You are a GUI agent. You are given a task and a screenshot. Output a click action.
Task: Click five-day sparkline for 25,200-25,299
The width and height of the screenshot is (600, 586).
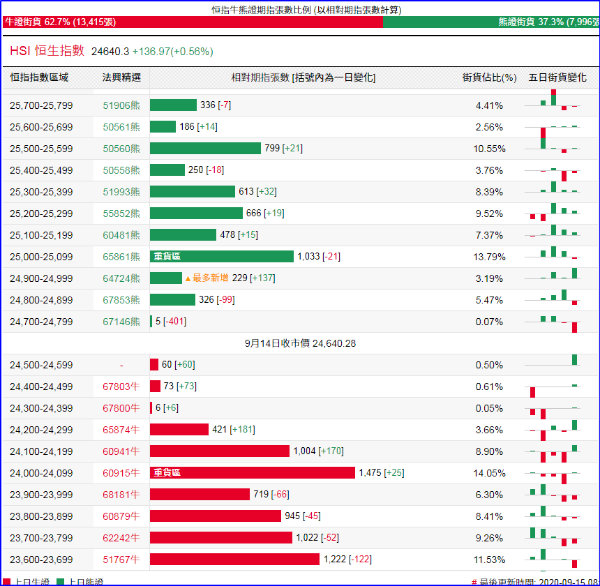(x=553, y=212)
